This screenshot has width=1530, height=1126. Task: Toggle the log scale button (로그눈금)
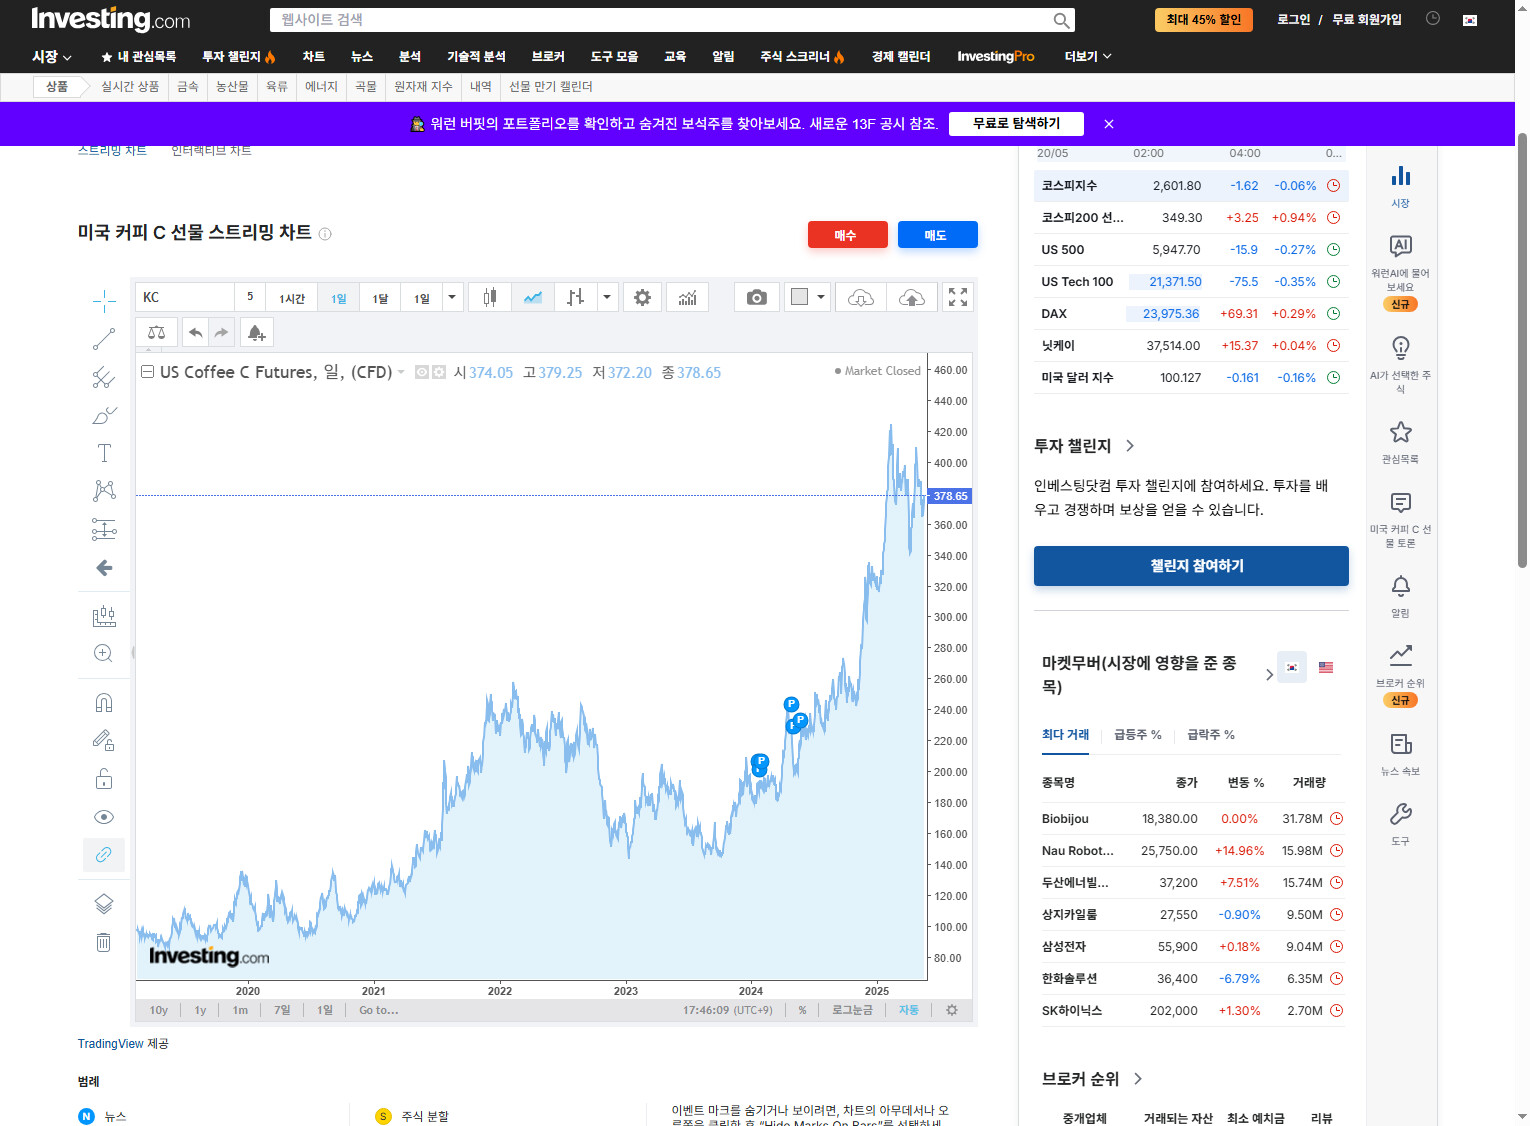coord(852,1010)
